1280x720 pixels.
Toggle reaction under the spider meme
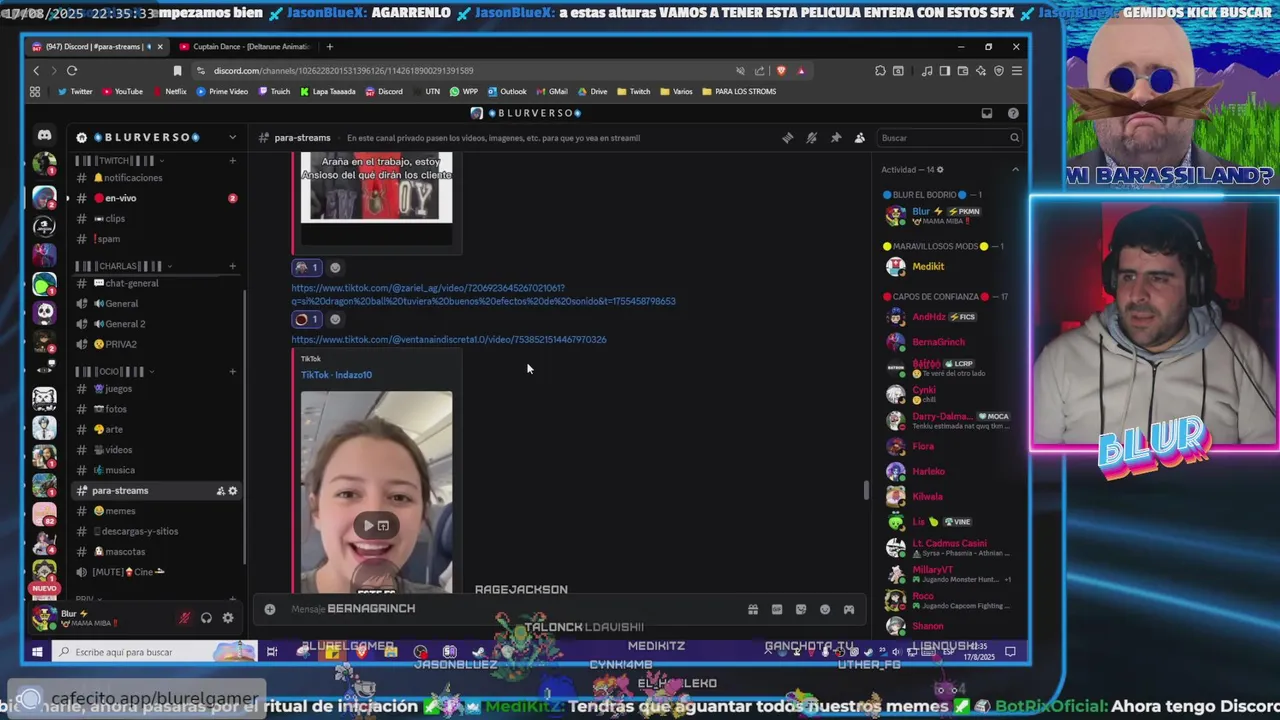pos(307,267)
